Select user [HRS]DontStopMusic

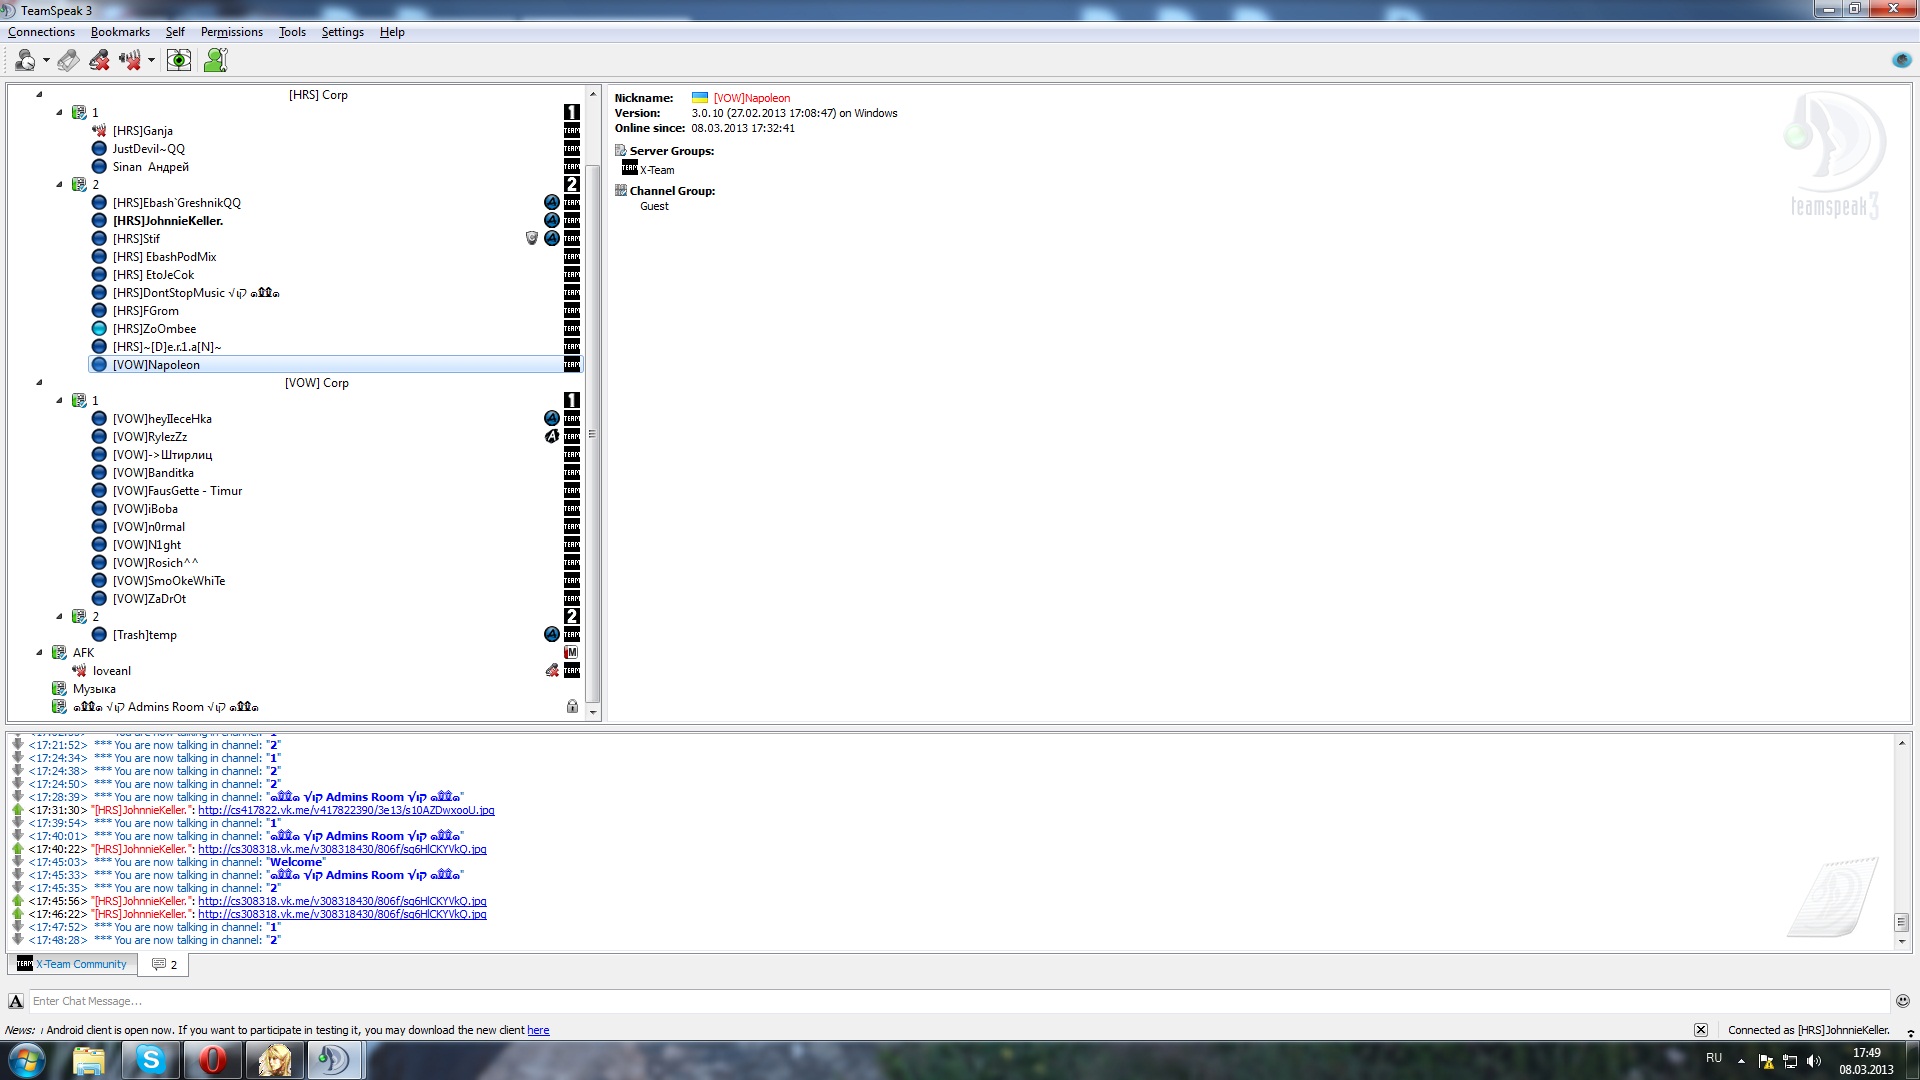coord(196,293)
